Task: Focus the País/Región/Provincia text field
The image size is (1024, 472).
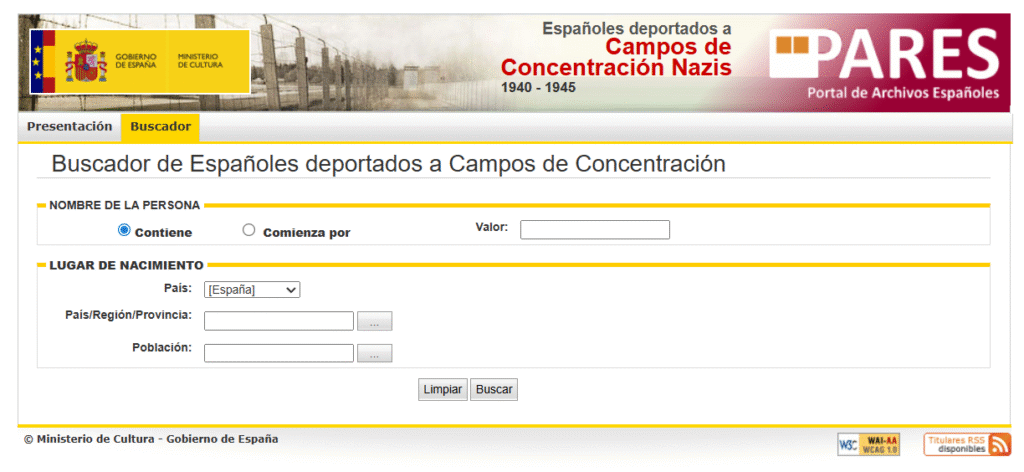Action: pos(279,321)
